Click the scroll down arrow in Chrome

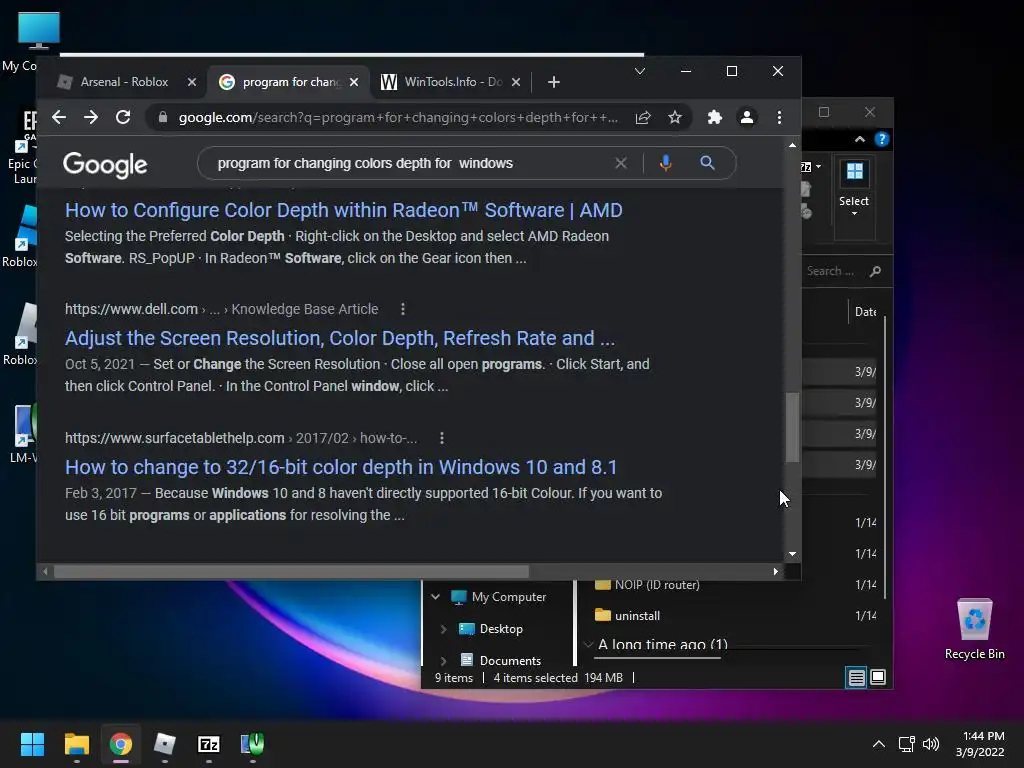pyautogui.click(x=792, y=554)
